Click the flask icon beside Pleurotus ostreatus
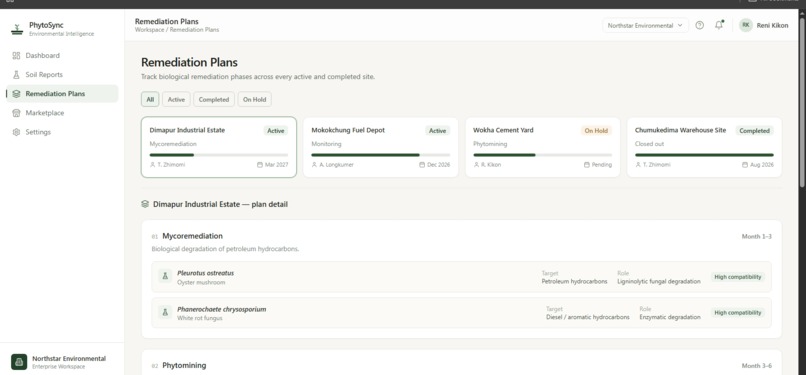This screenshot has width=806, height=375. pyautogui.click(x=165, y=276)
